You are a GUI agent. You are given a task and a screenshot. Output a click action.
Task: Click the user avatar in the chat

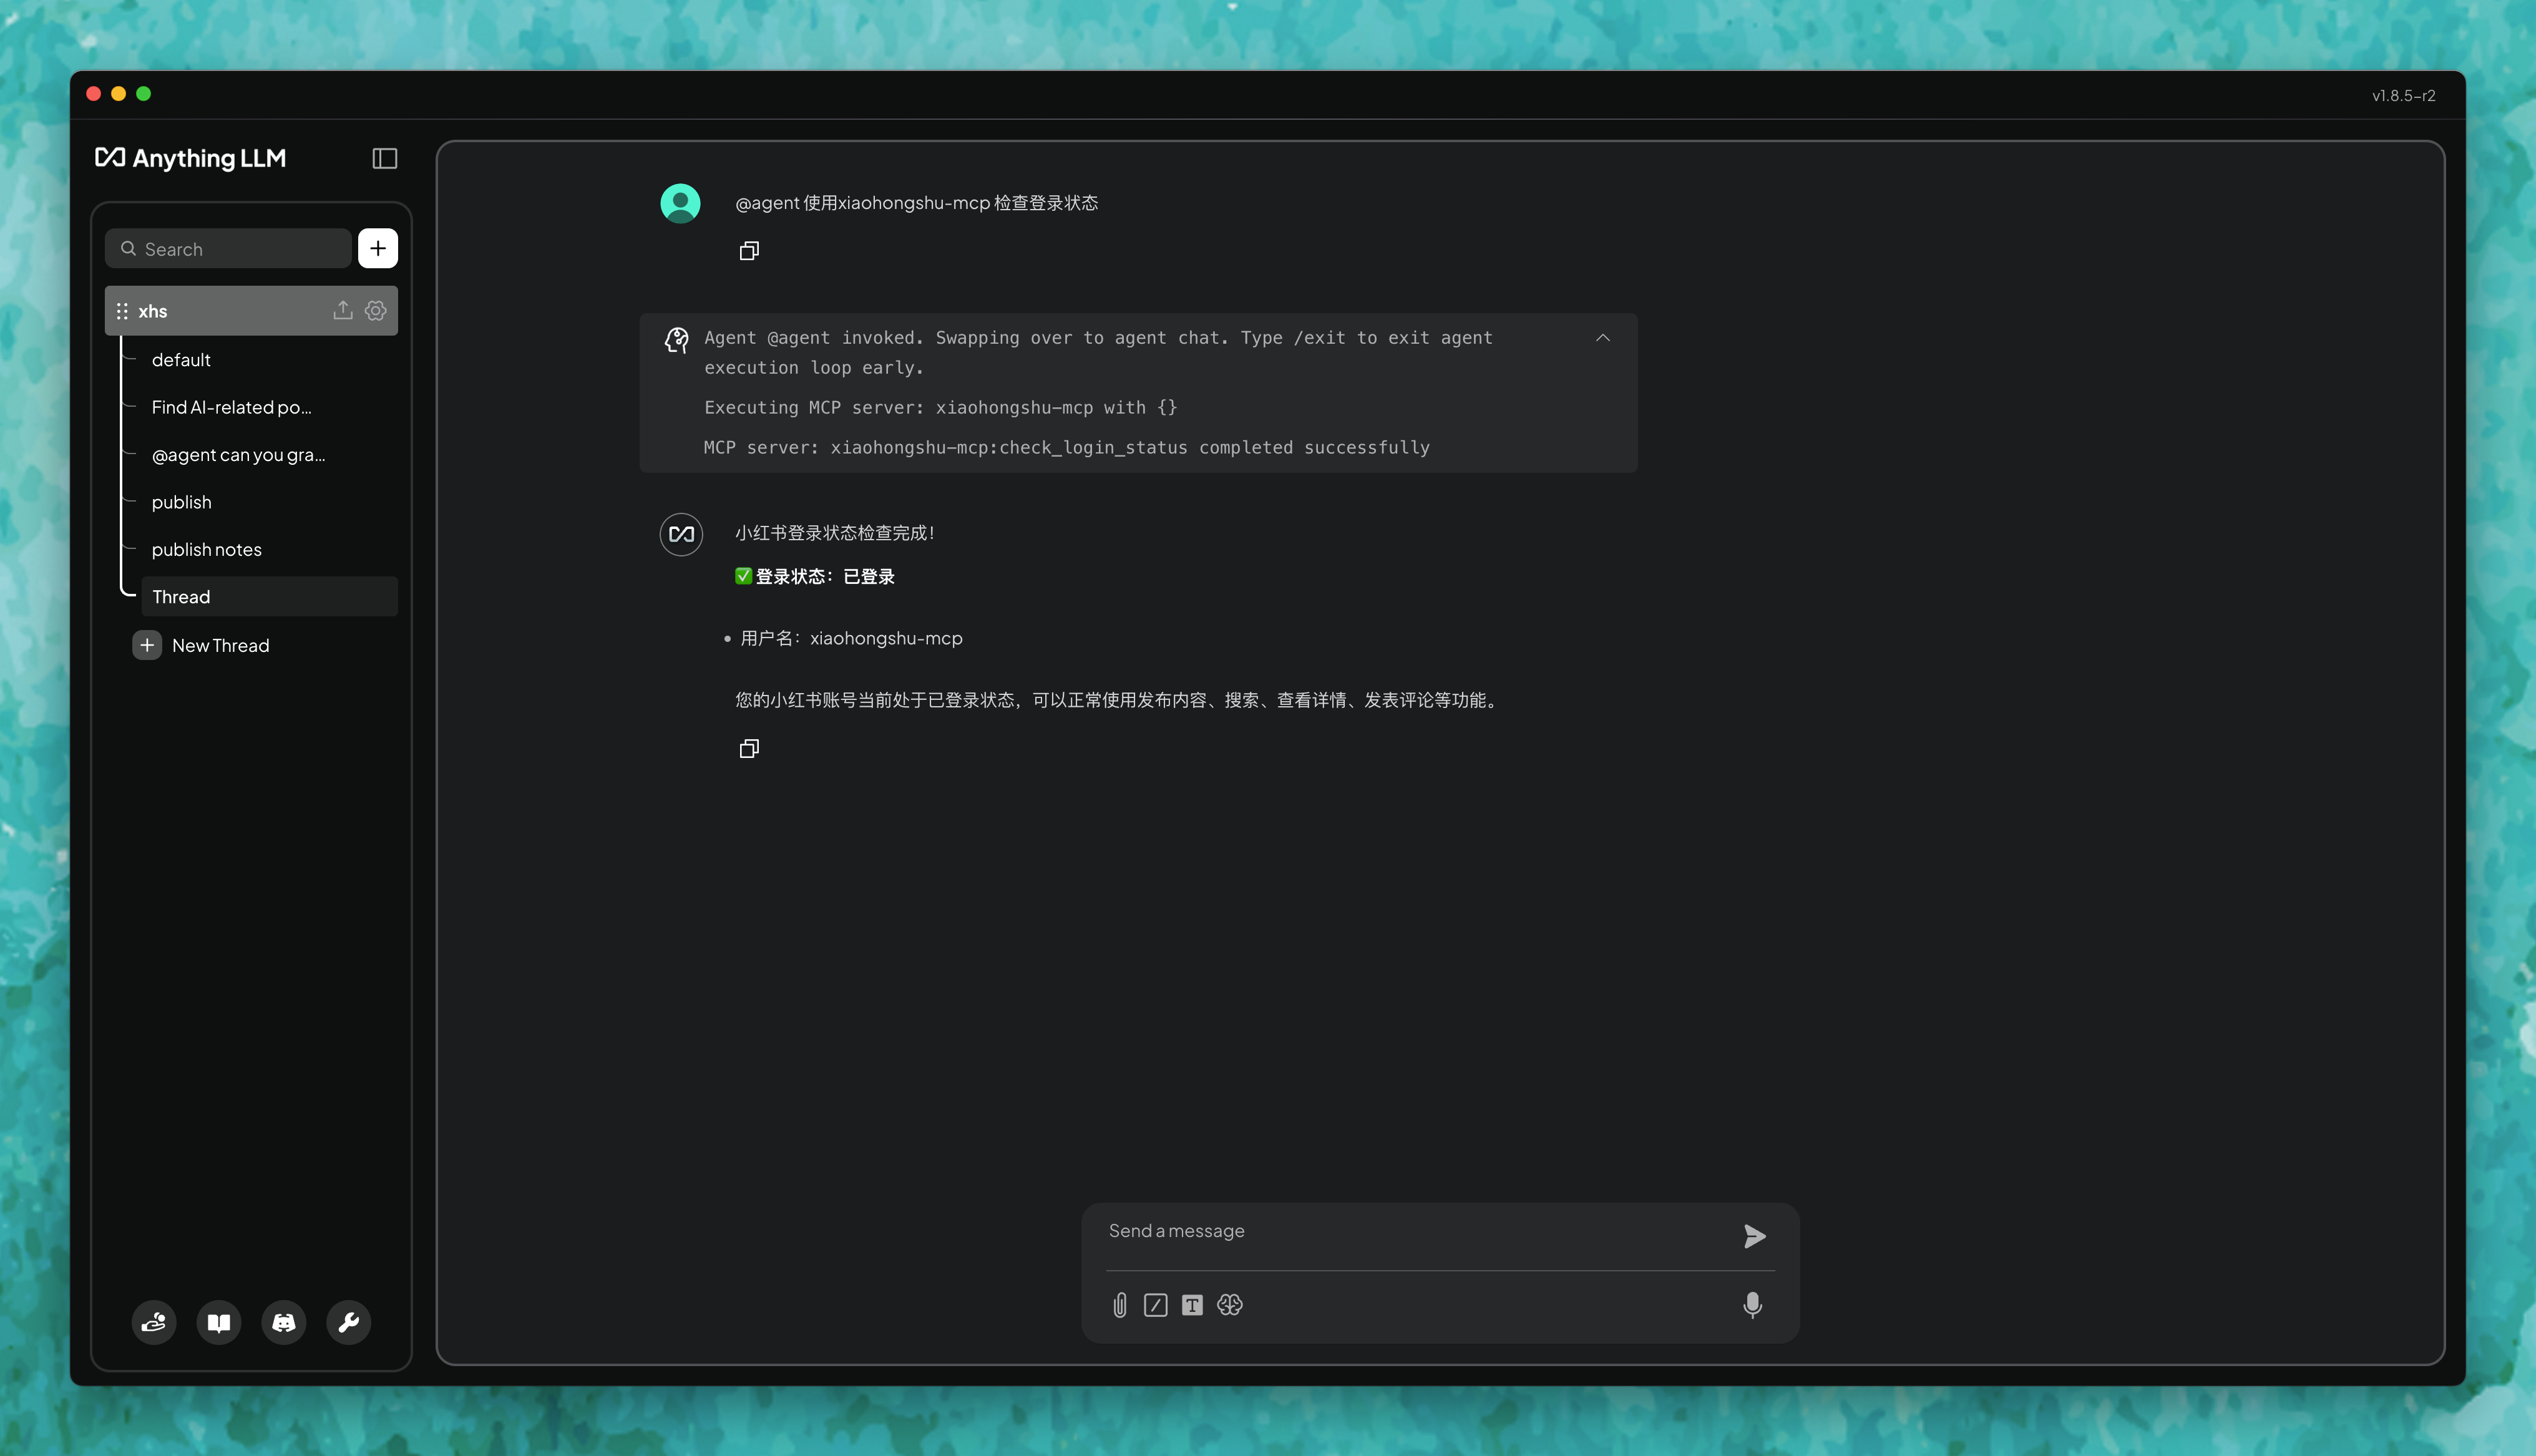coord(680,203)
